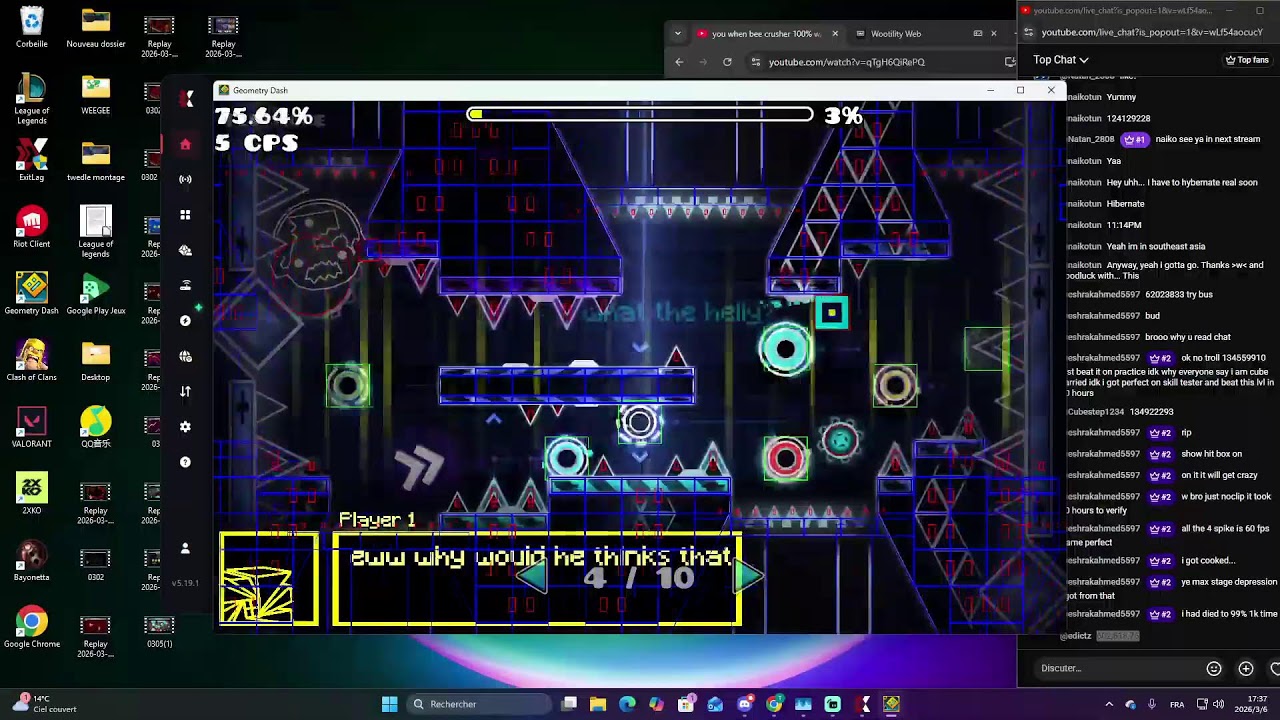Close the Wootility Web tab

[x=993, y=34]
